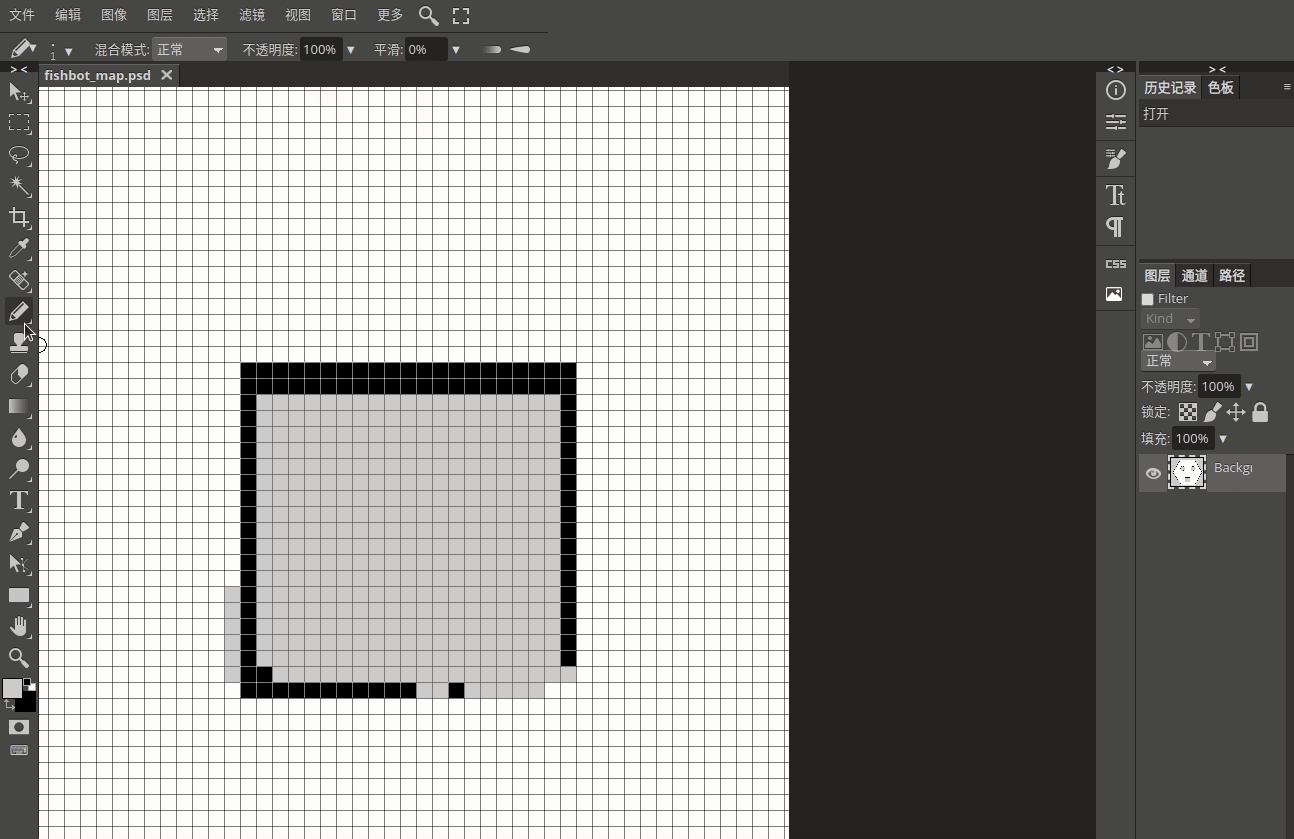The height and width of the screenshot is (839, 1294).
Task: Select the 打开 step in the history panel
Action: pos(1157,114)
